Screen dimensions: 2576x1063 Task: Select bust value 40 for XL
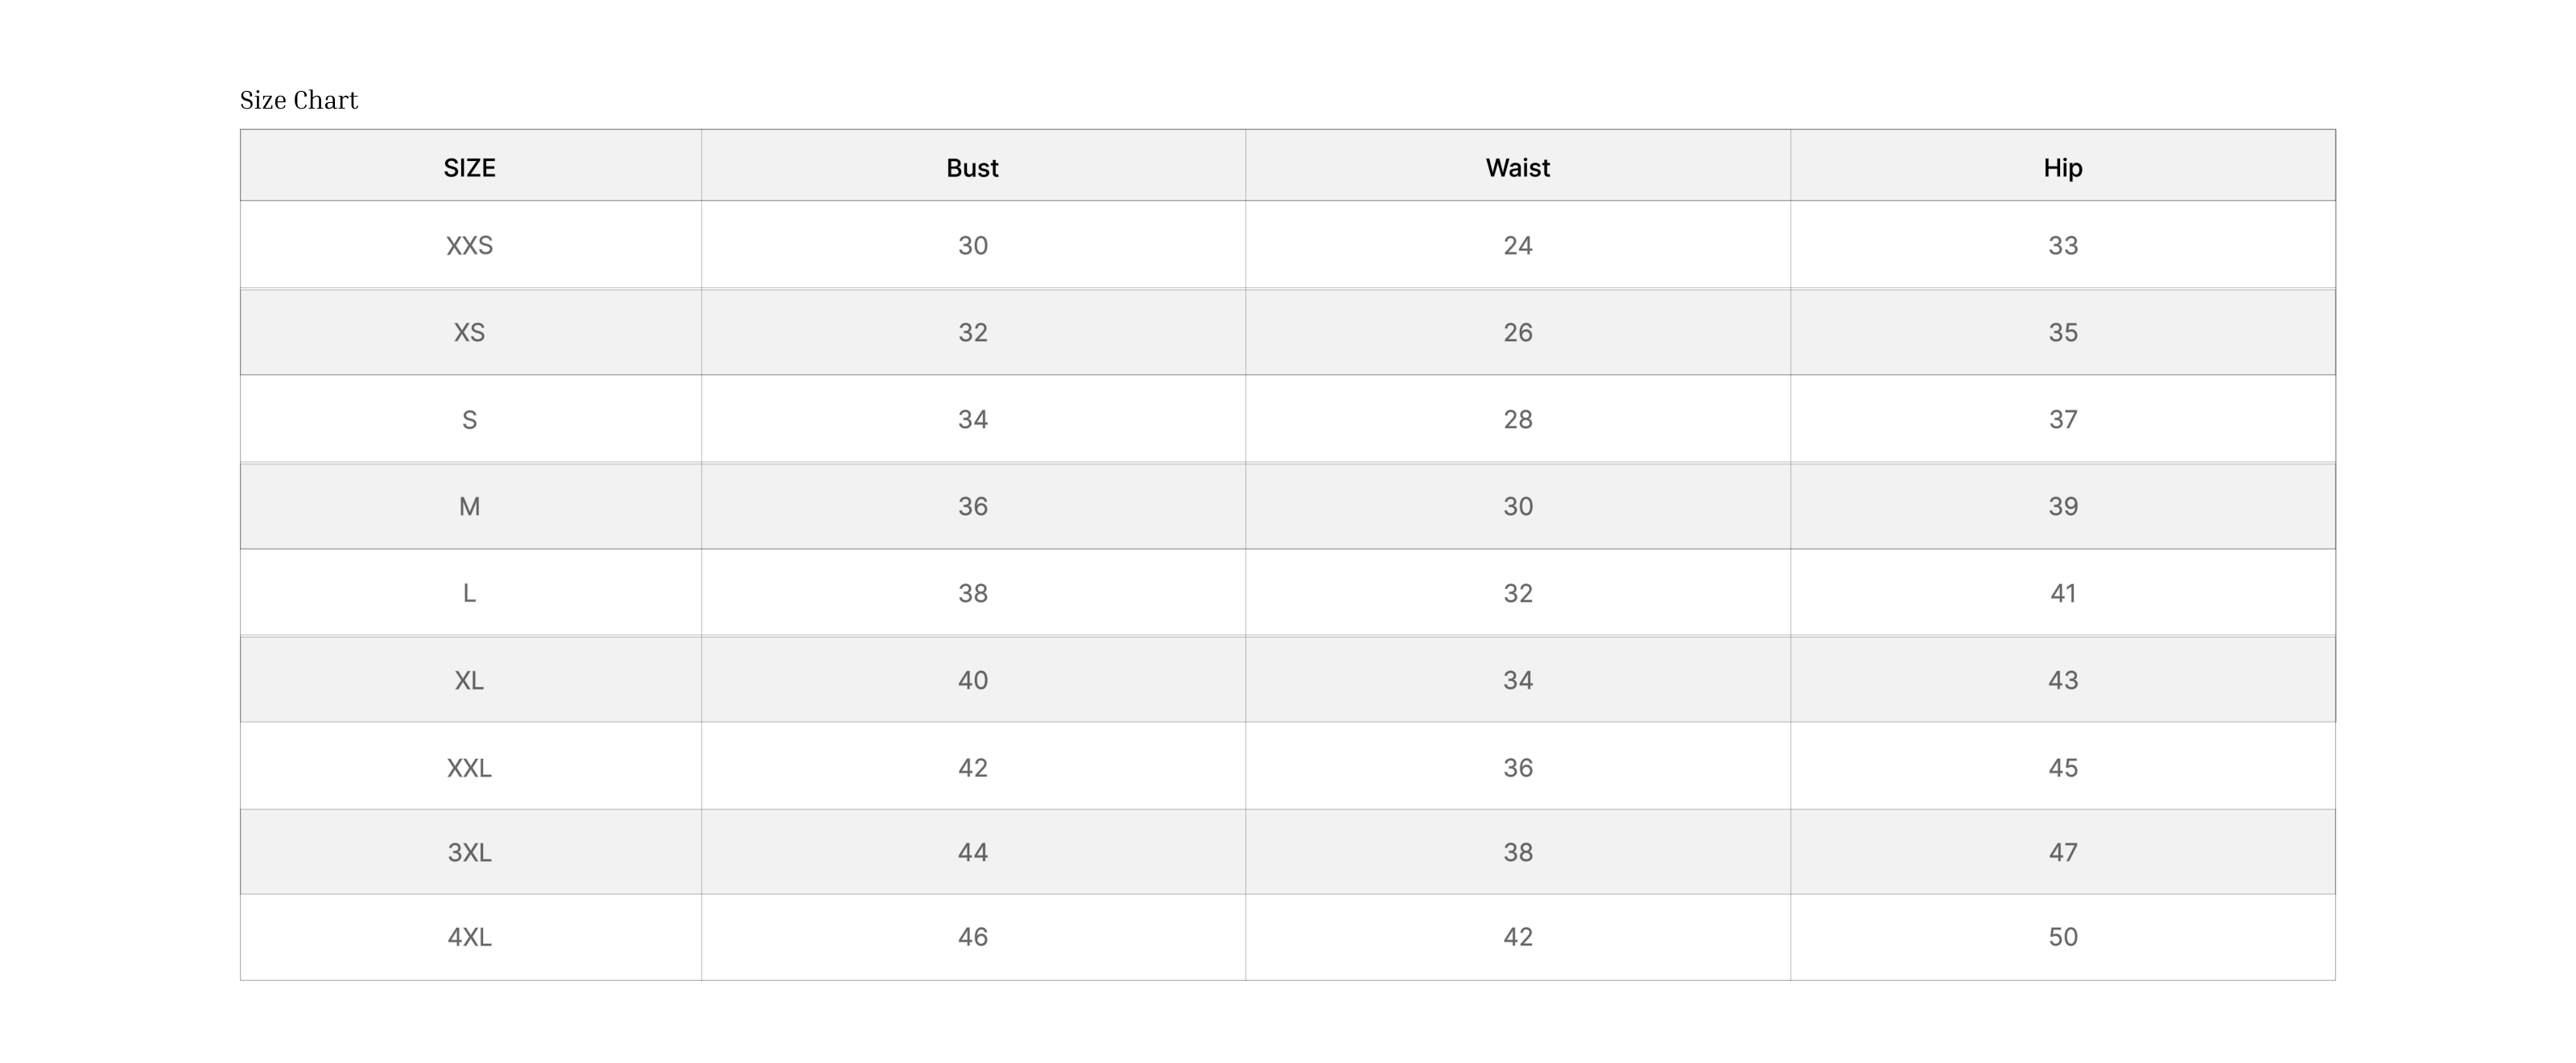pyautogui.click(x=972, y=680)
